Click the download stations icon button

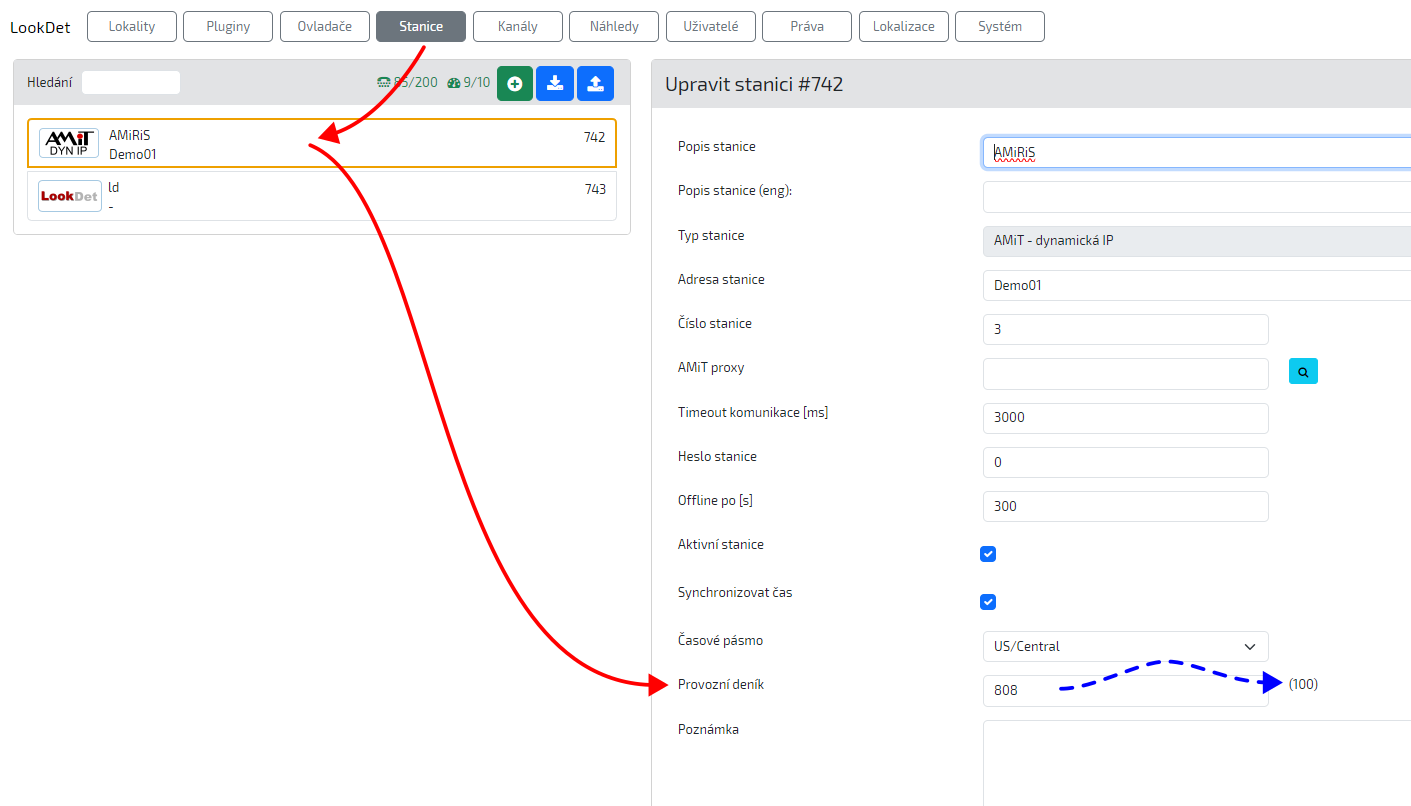pyautogui.click(x=555, y=83)
